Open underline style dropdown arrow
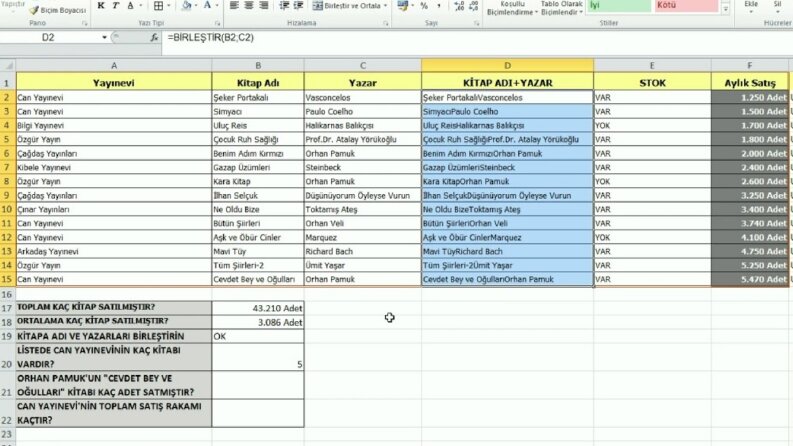793x446 pixels. pyautogui.click(x=141, y=6)
